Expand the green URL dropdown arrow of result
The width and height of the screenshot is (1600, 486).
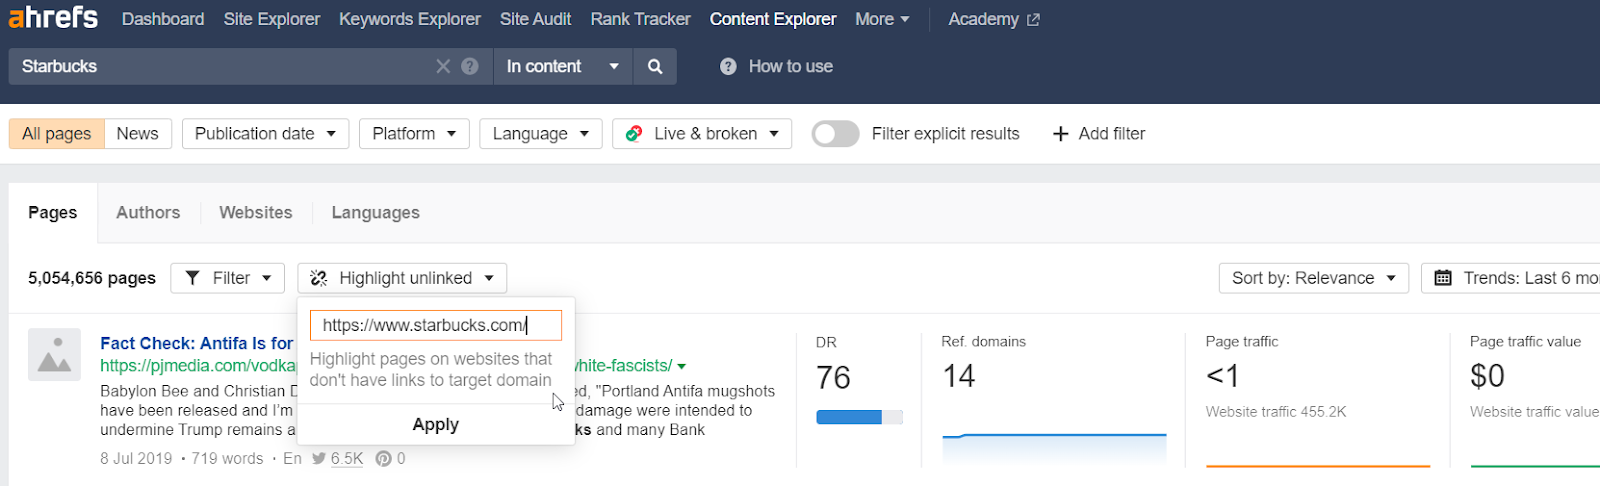[682, 367]
